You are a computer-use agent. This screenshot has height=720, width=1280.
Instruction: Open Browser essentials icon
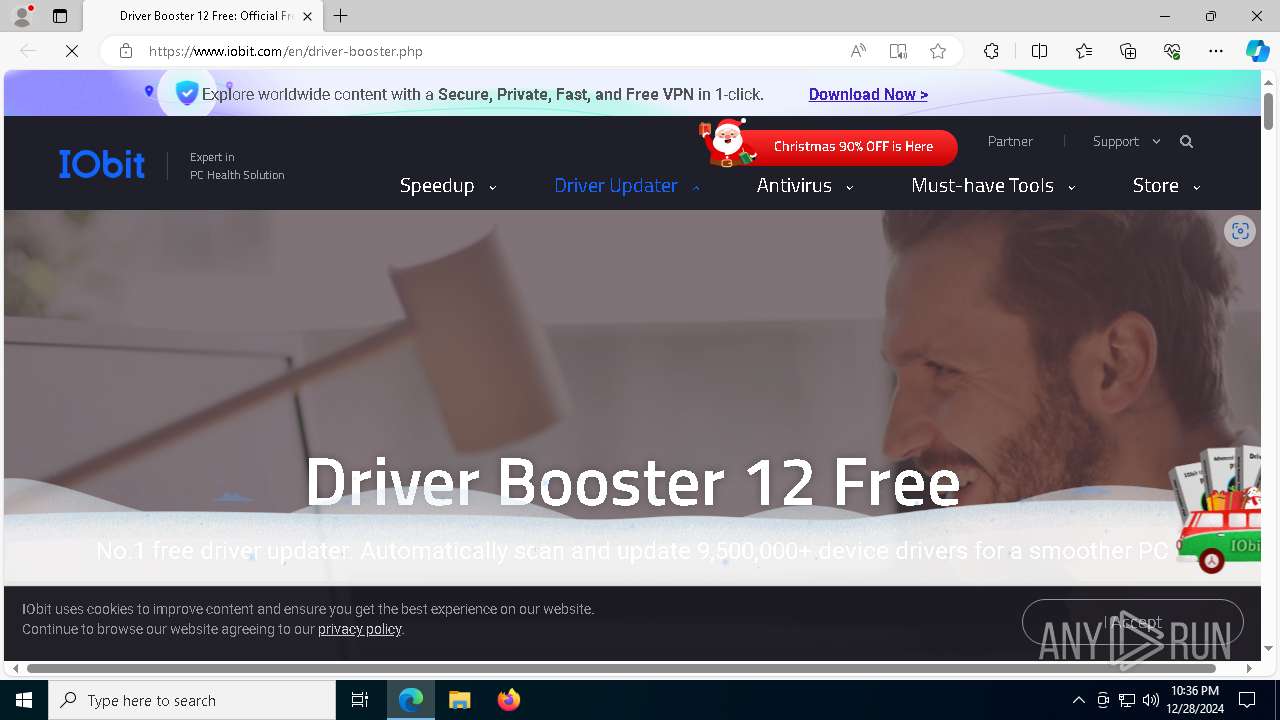pyautogui.click(x=1172, y=51)
